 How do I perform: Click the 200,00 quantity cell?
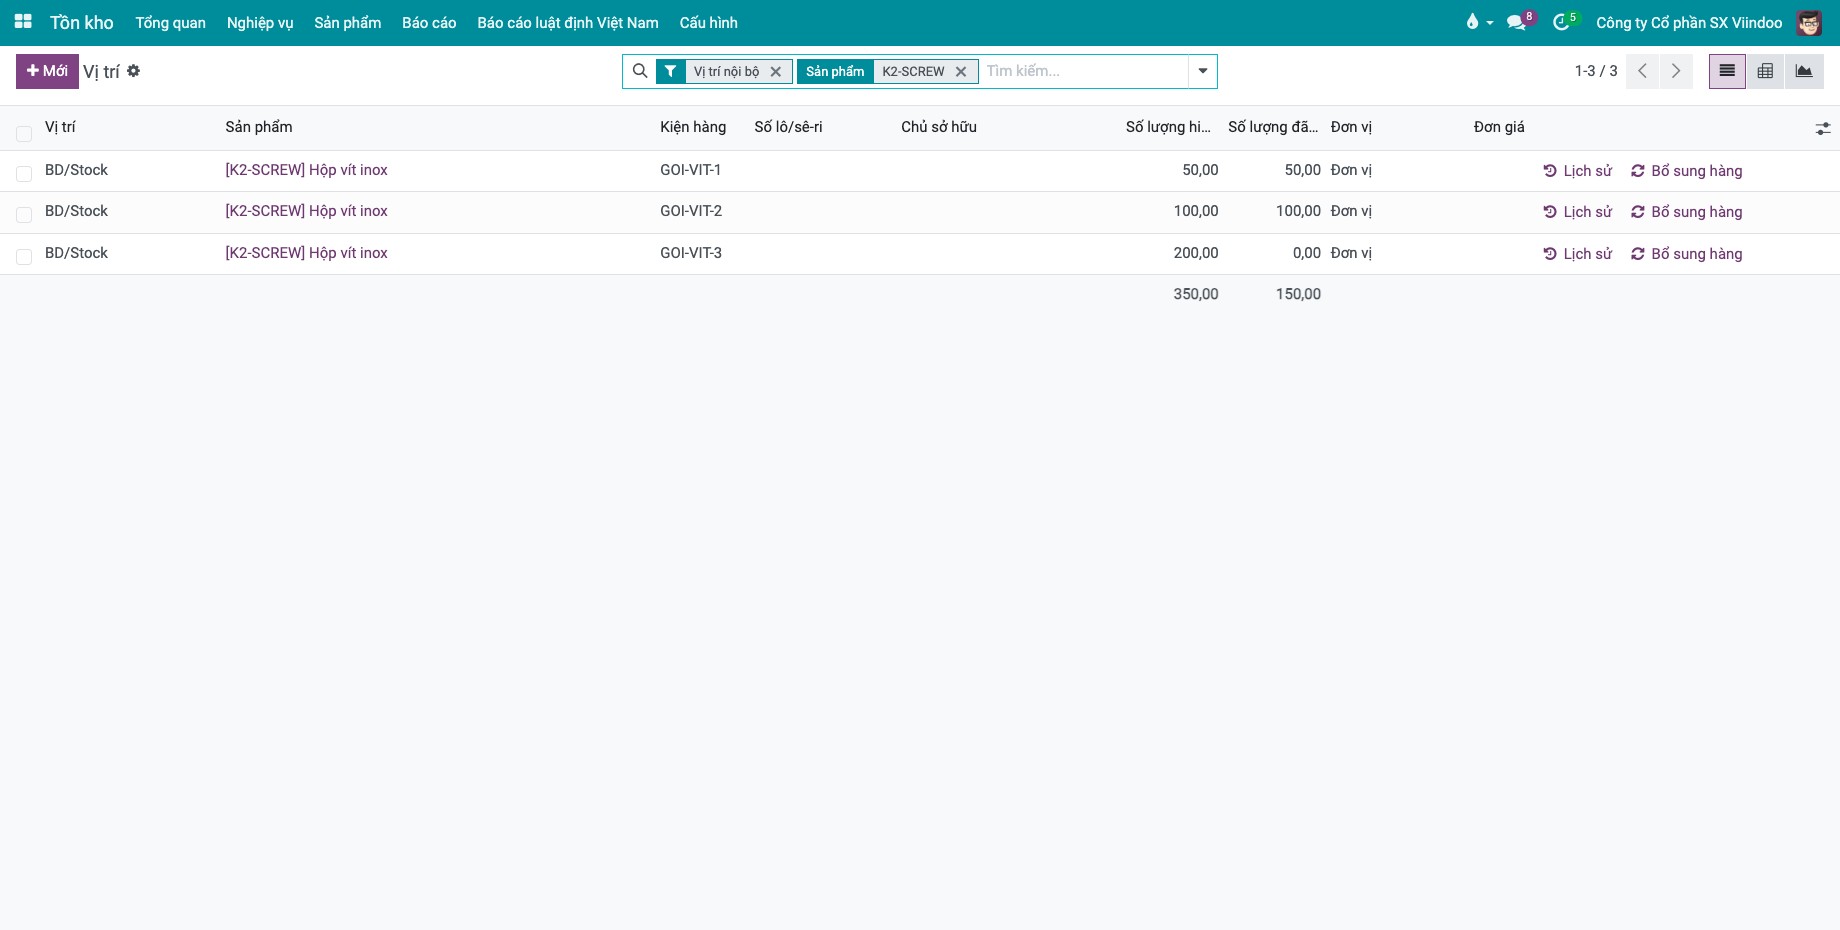tap(1196, 253)
